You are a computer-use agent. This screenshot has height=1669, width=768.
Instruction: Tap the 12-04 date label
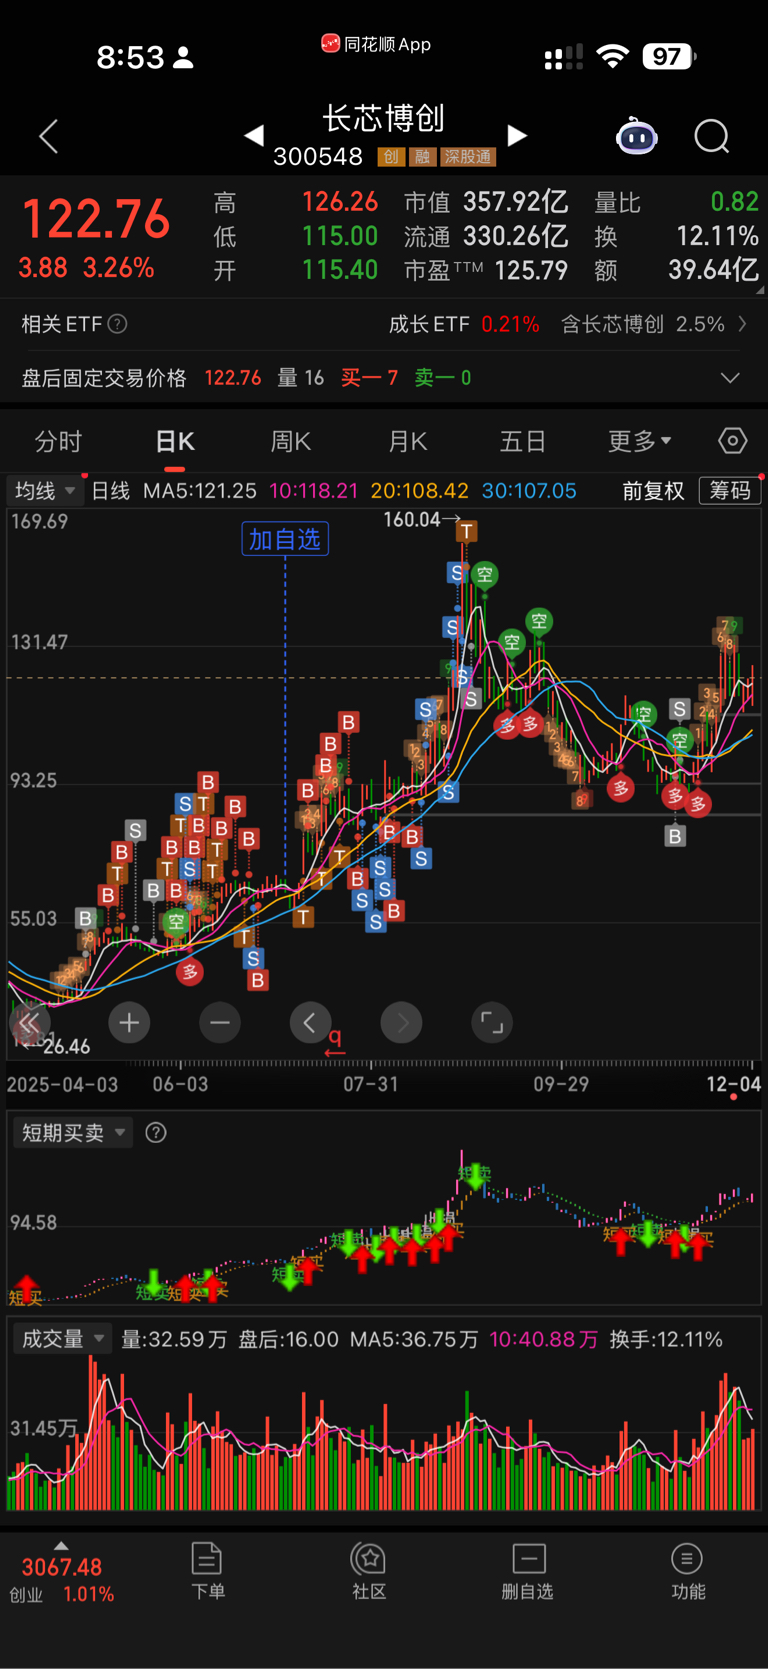[x=733, y=1084]
